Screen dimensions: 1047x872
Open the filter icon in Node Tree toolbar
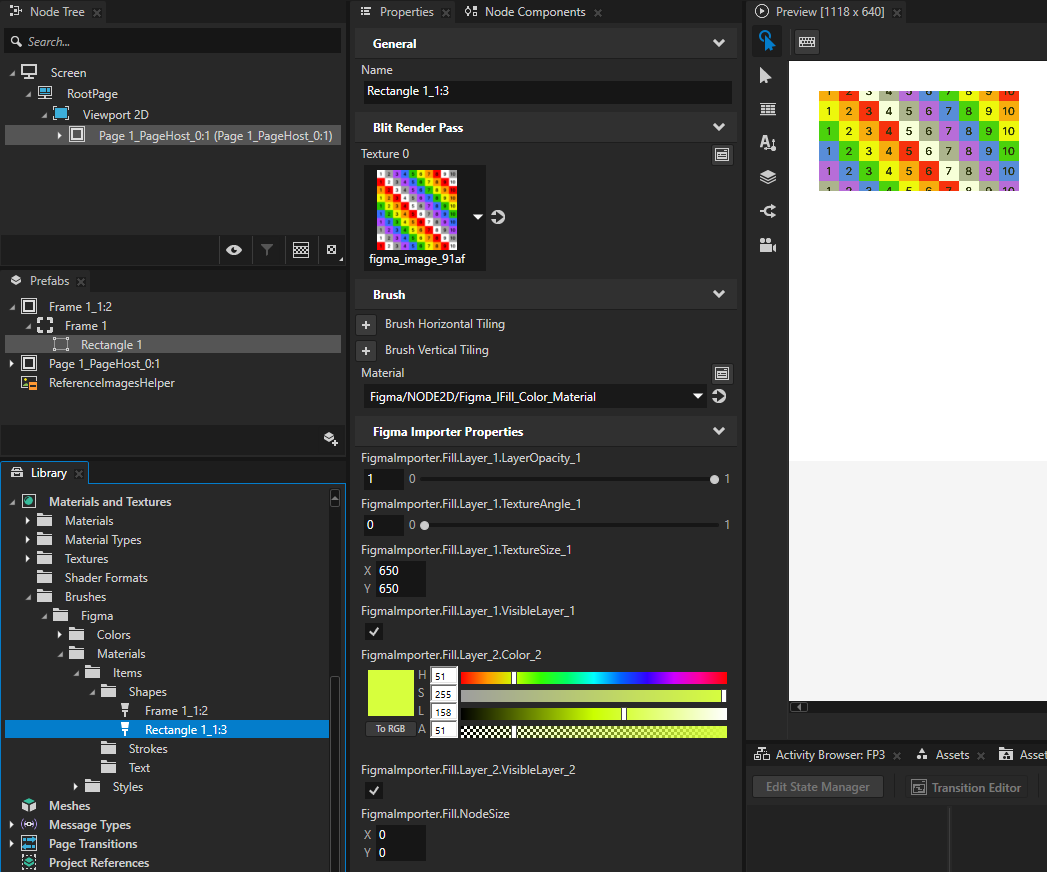(x=267, y=249)
